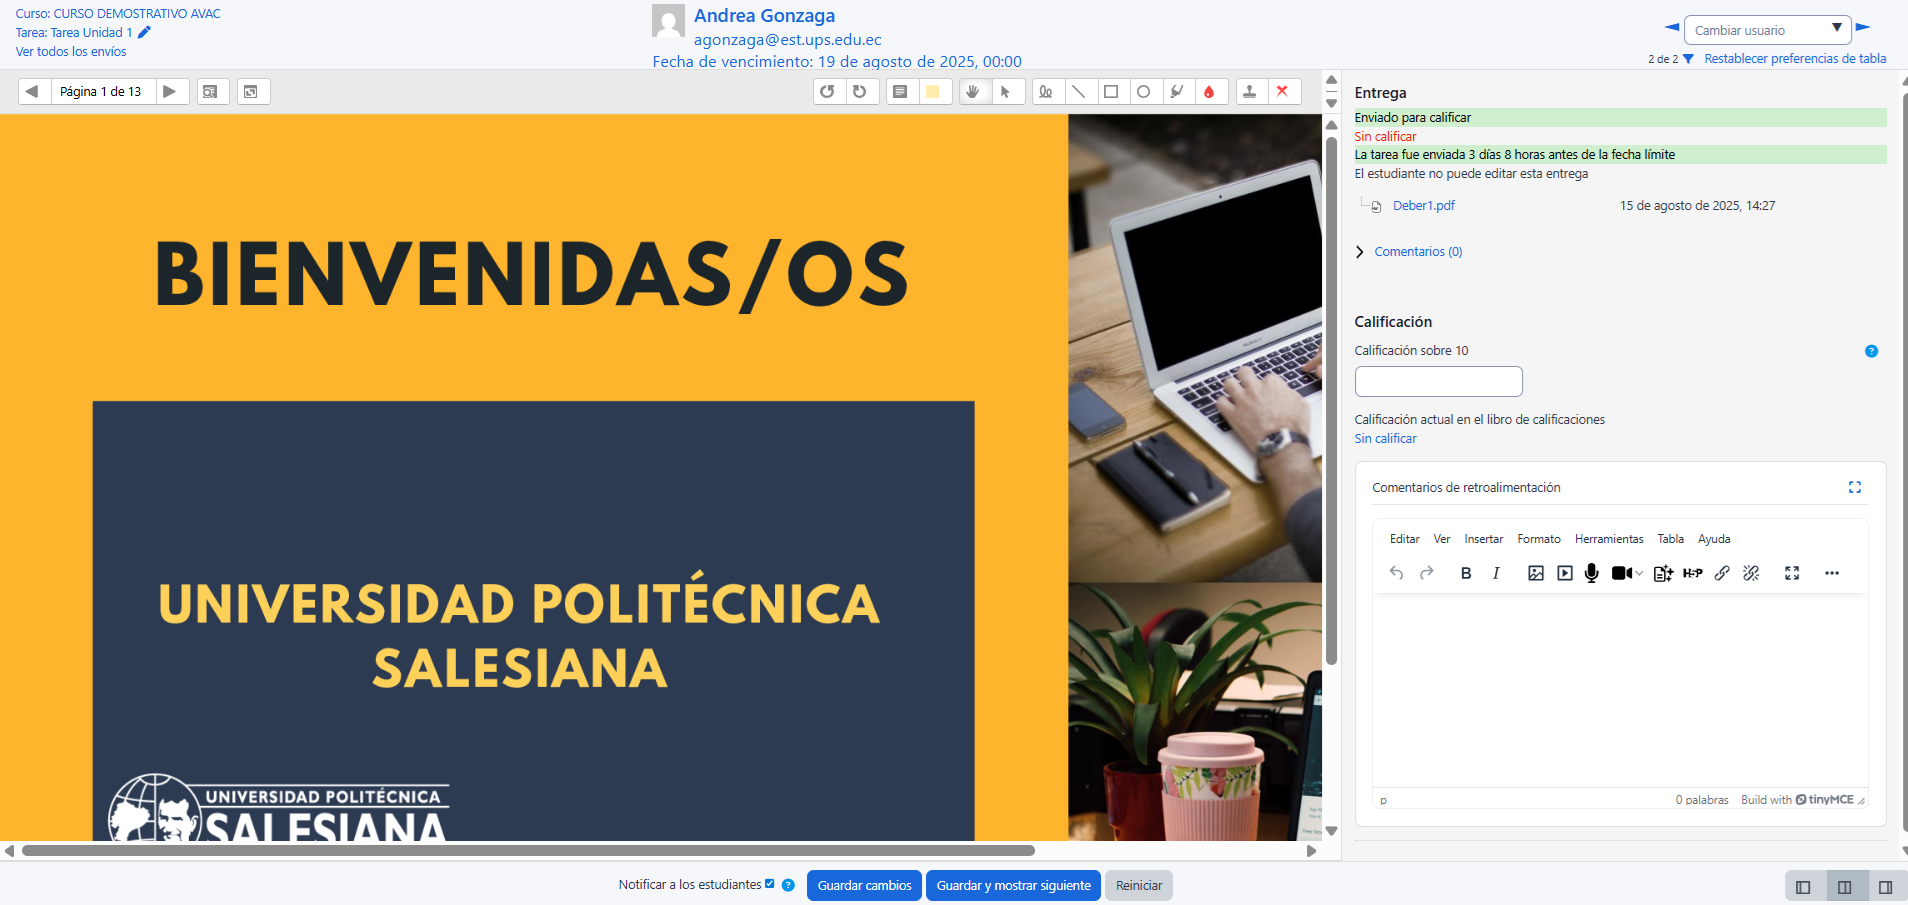Open the red annotation color picker
The image size is (1908, 905).
[x=1209, y=91]
